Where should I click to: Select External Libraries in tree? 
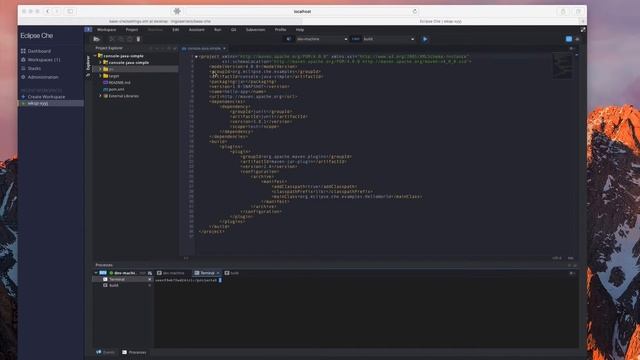(x=124, y=96)
